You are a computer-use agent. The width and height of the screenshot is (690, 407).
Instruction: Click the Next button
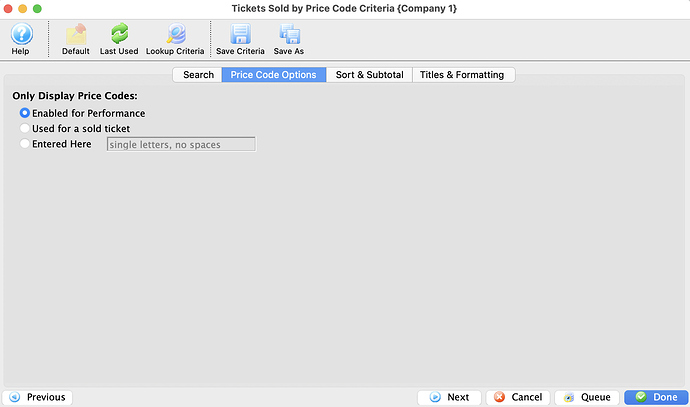pyautogui.click(x=449, y=397)
